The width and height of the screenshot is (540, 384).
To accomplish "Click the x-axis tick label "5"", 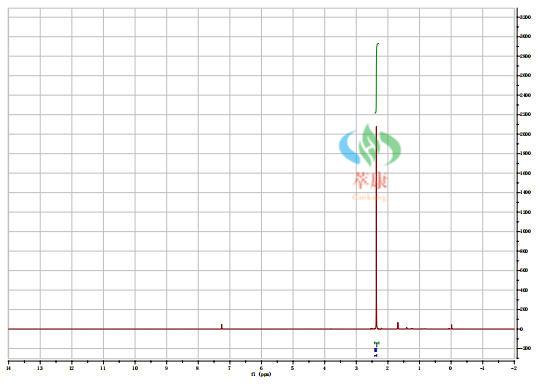I will [x=293, y=368].
